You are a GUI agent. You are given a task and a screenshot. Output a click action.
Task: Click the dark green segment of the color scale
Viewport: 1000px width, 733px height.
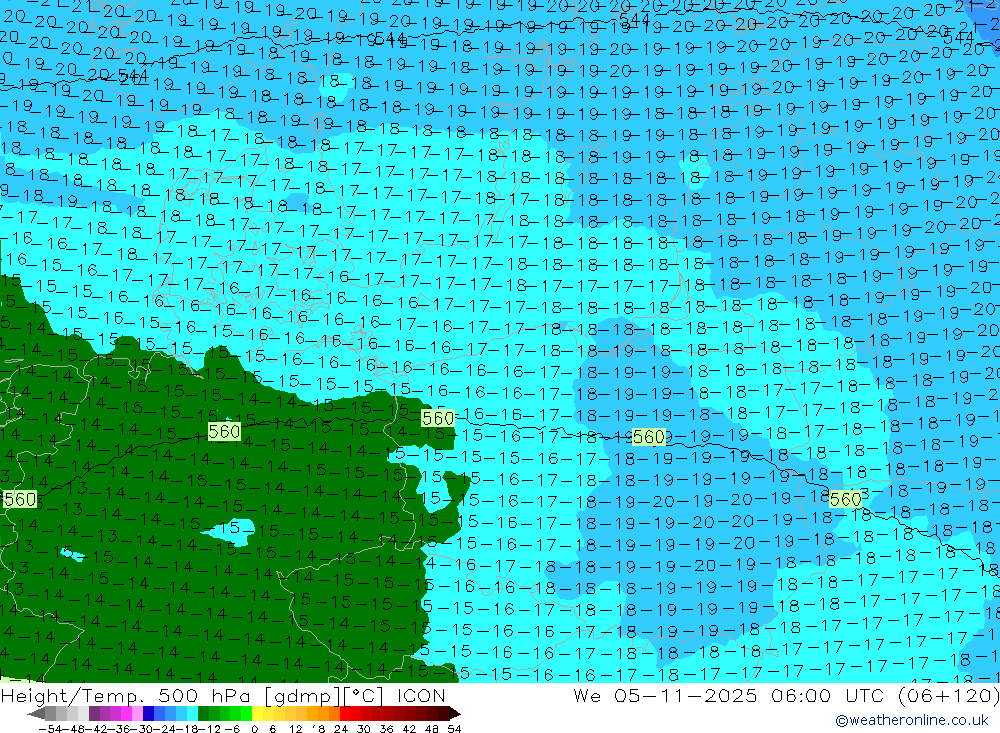click(203, 714)
